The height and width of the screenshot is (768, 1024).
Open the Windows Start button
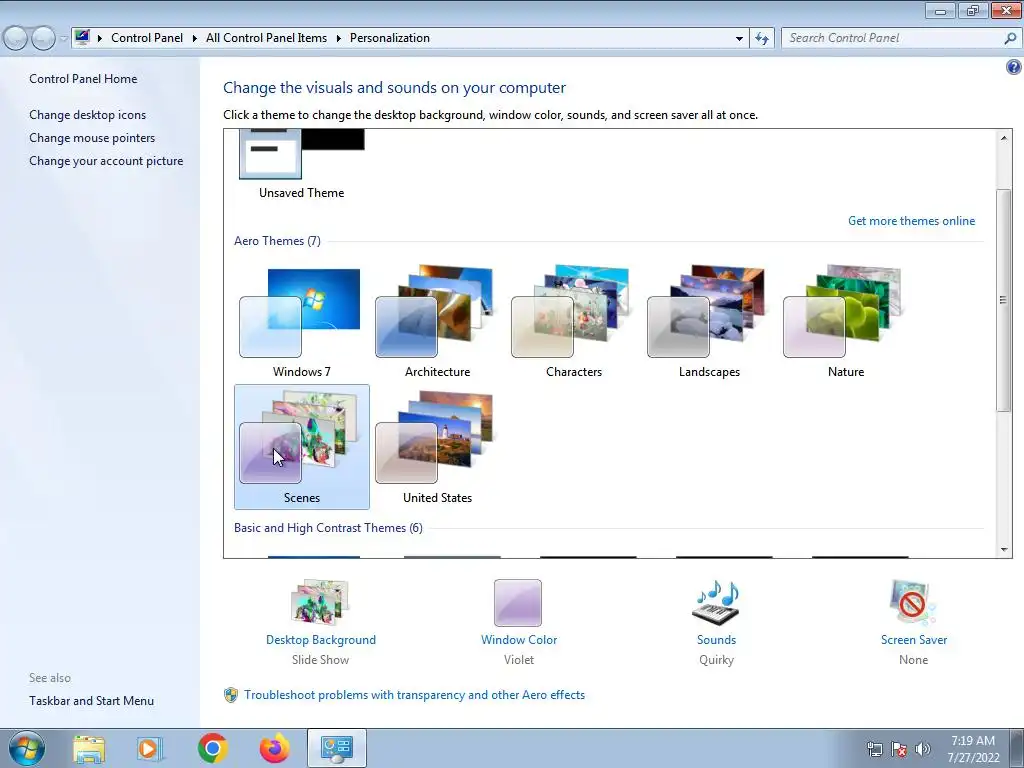coord(27,748)
